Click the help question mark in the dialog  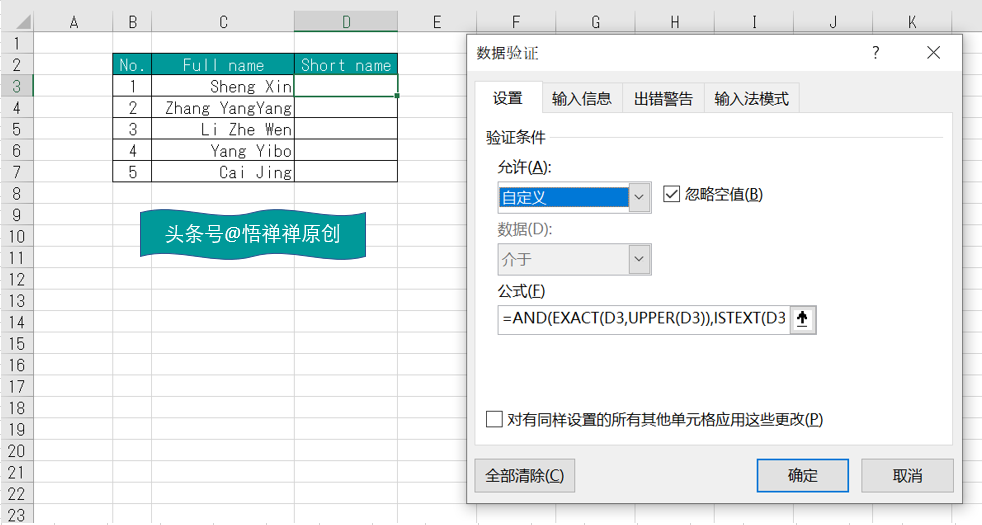coord(876,53)
